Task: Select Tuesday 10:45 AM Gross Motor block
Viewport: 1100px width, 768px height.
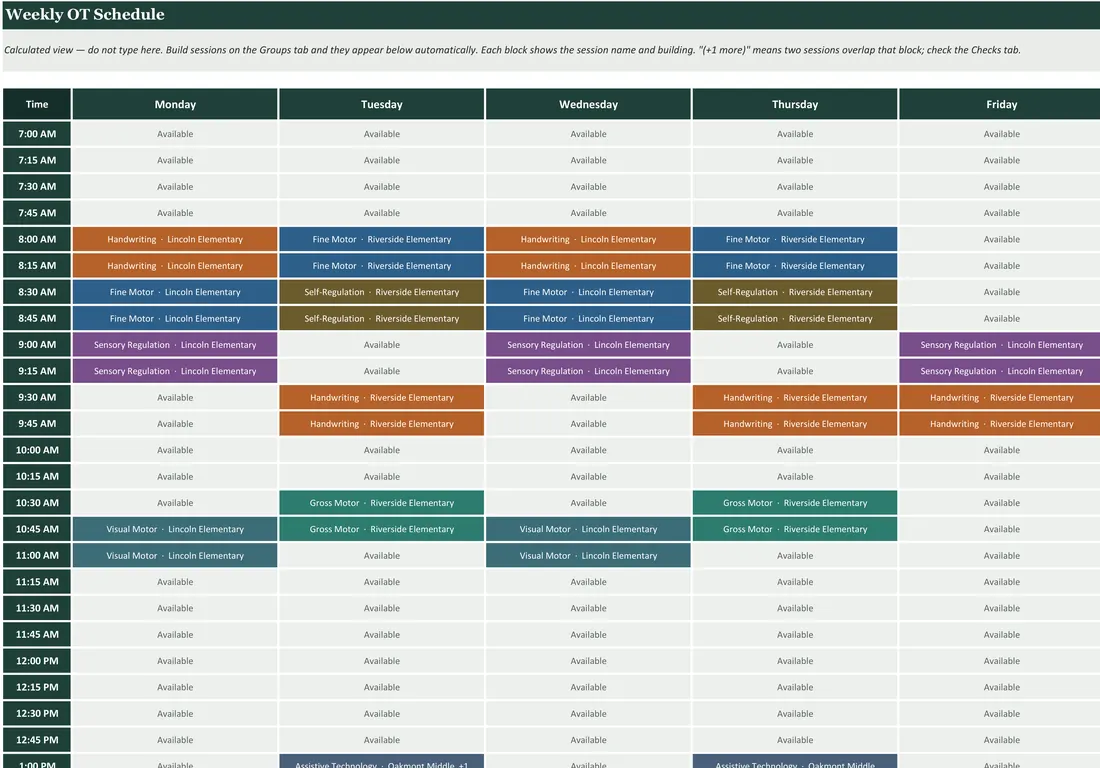Action: (x=382, y=529)
